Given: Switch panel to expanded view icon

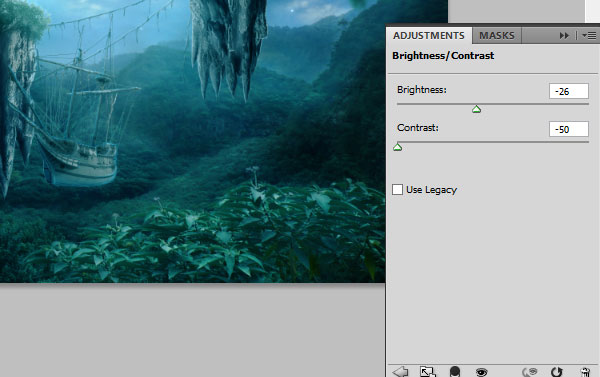Looking at the screenshot, I should 427,372.
